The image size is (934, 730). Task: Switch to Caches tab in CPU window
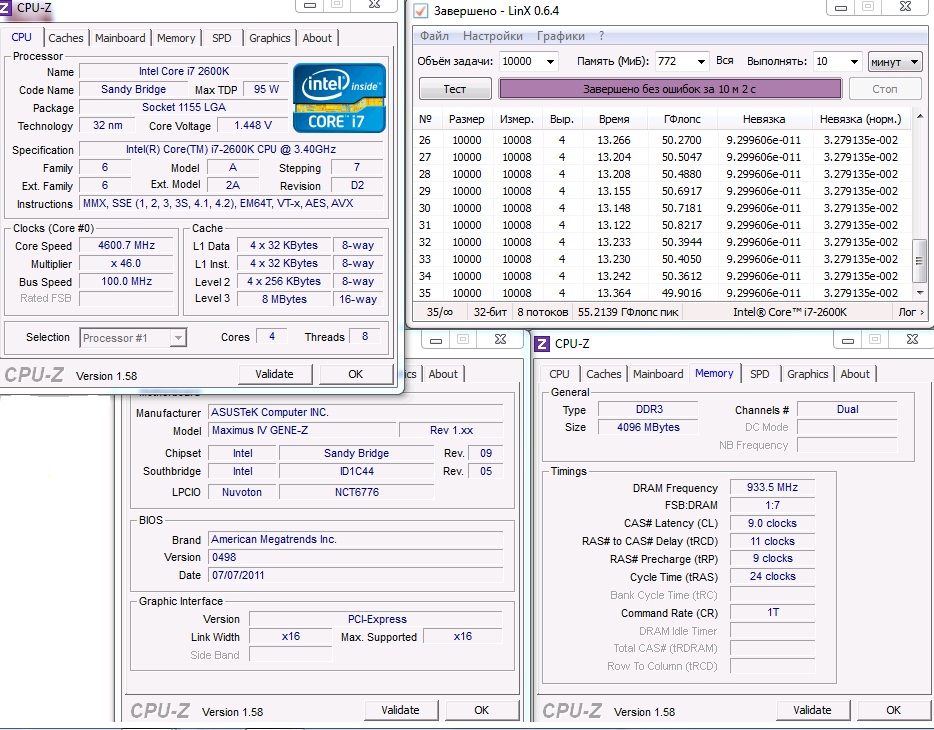66,38
